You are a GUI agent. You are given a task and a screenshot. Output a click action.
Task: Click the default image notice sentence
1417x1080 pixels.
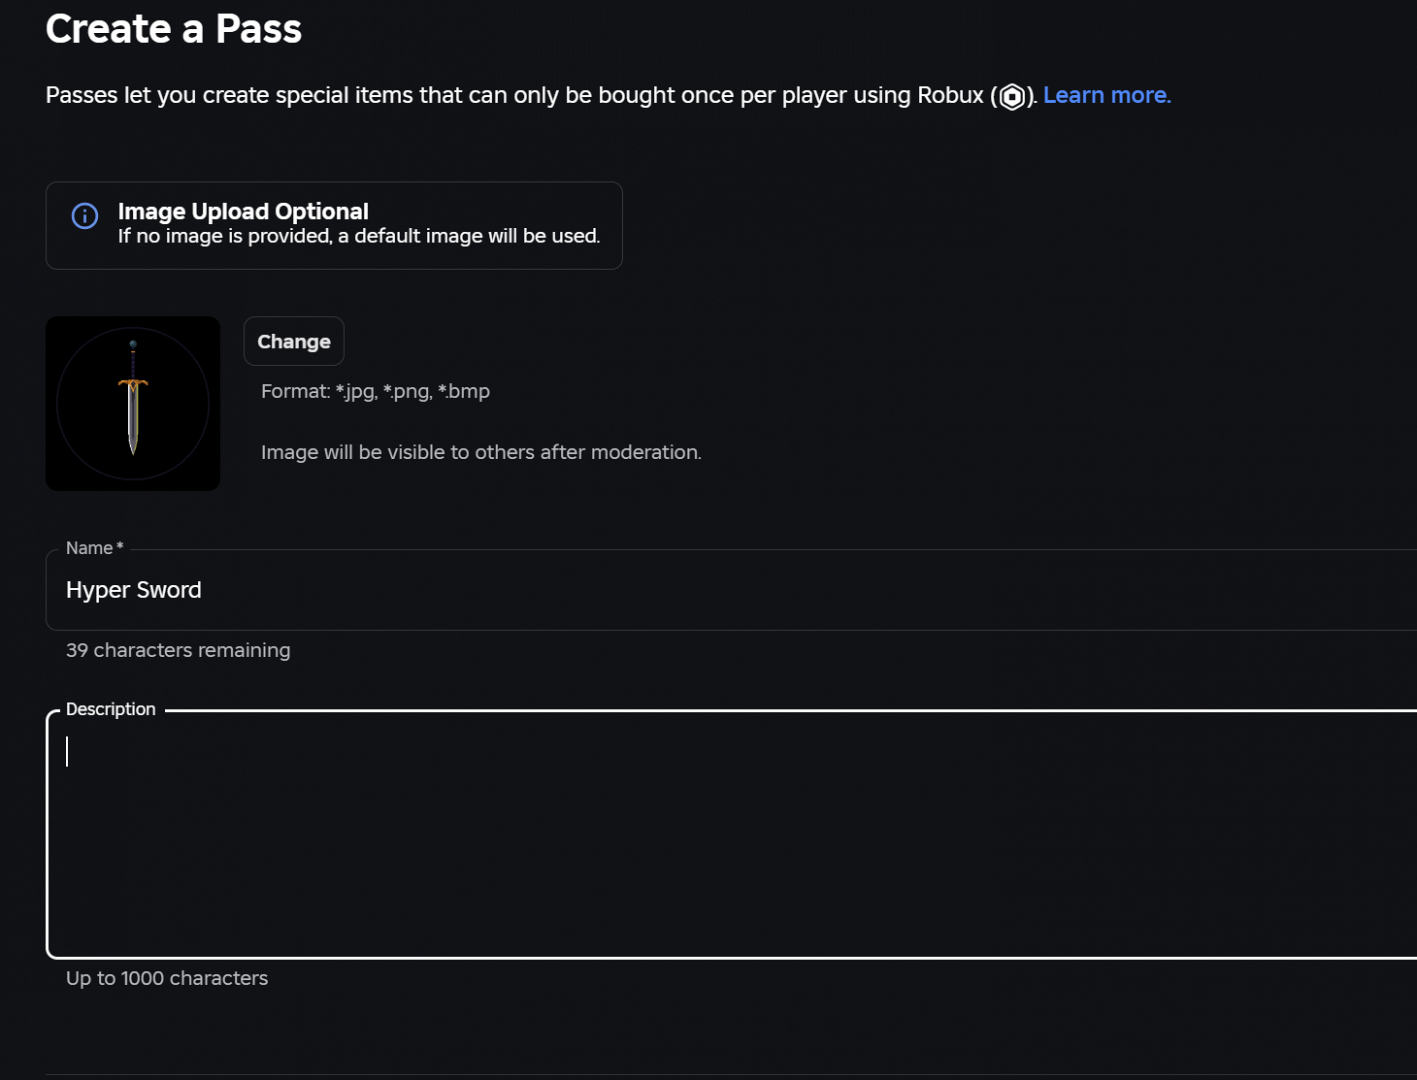(358, 237)
